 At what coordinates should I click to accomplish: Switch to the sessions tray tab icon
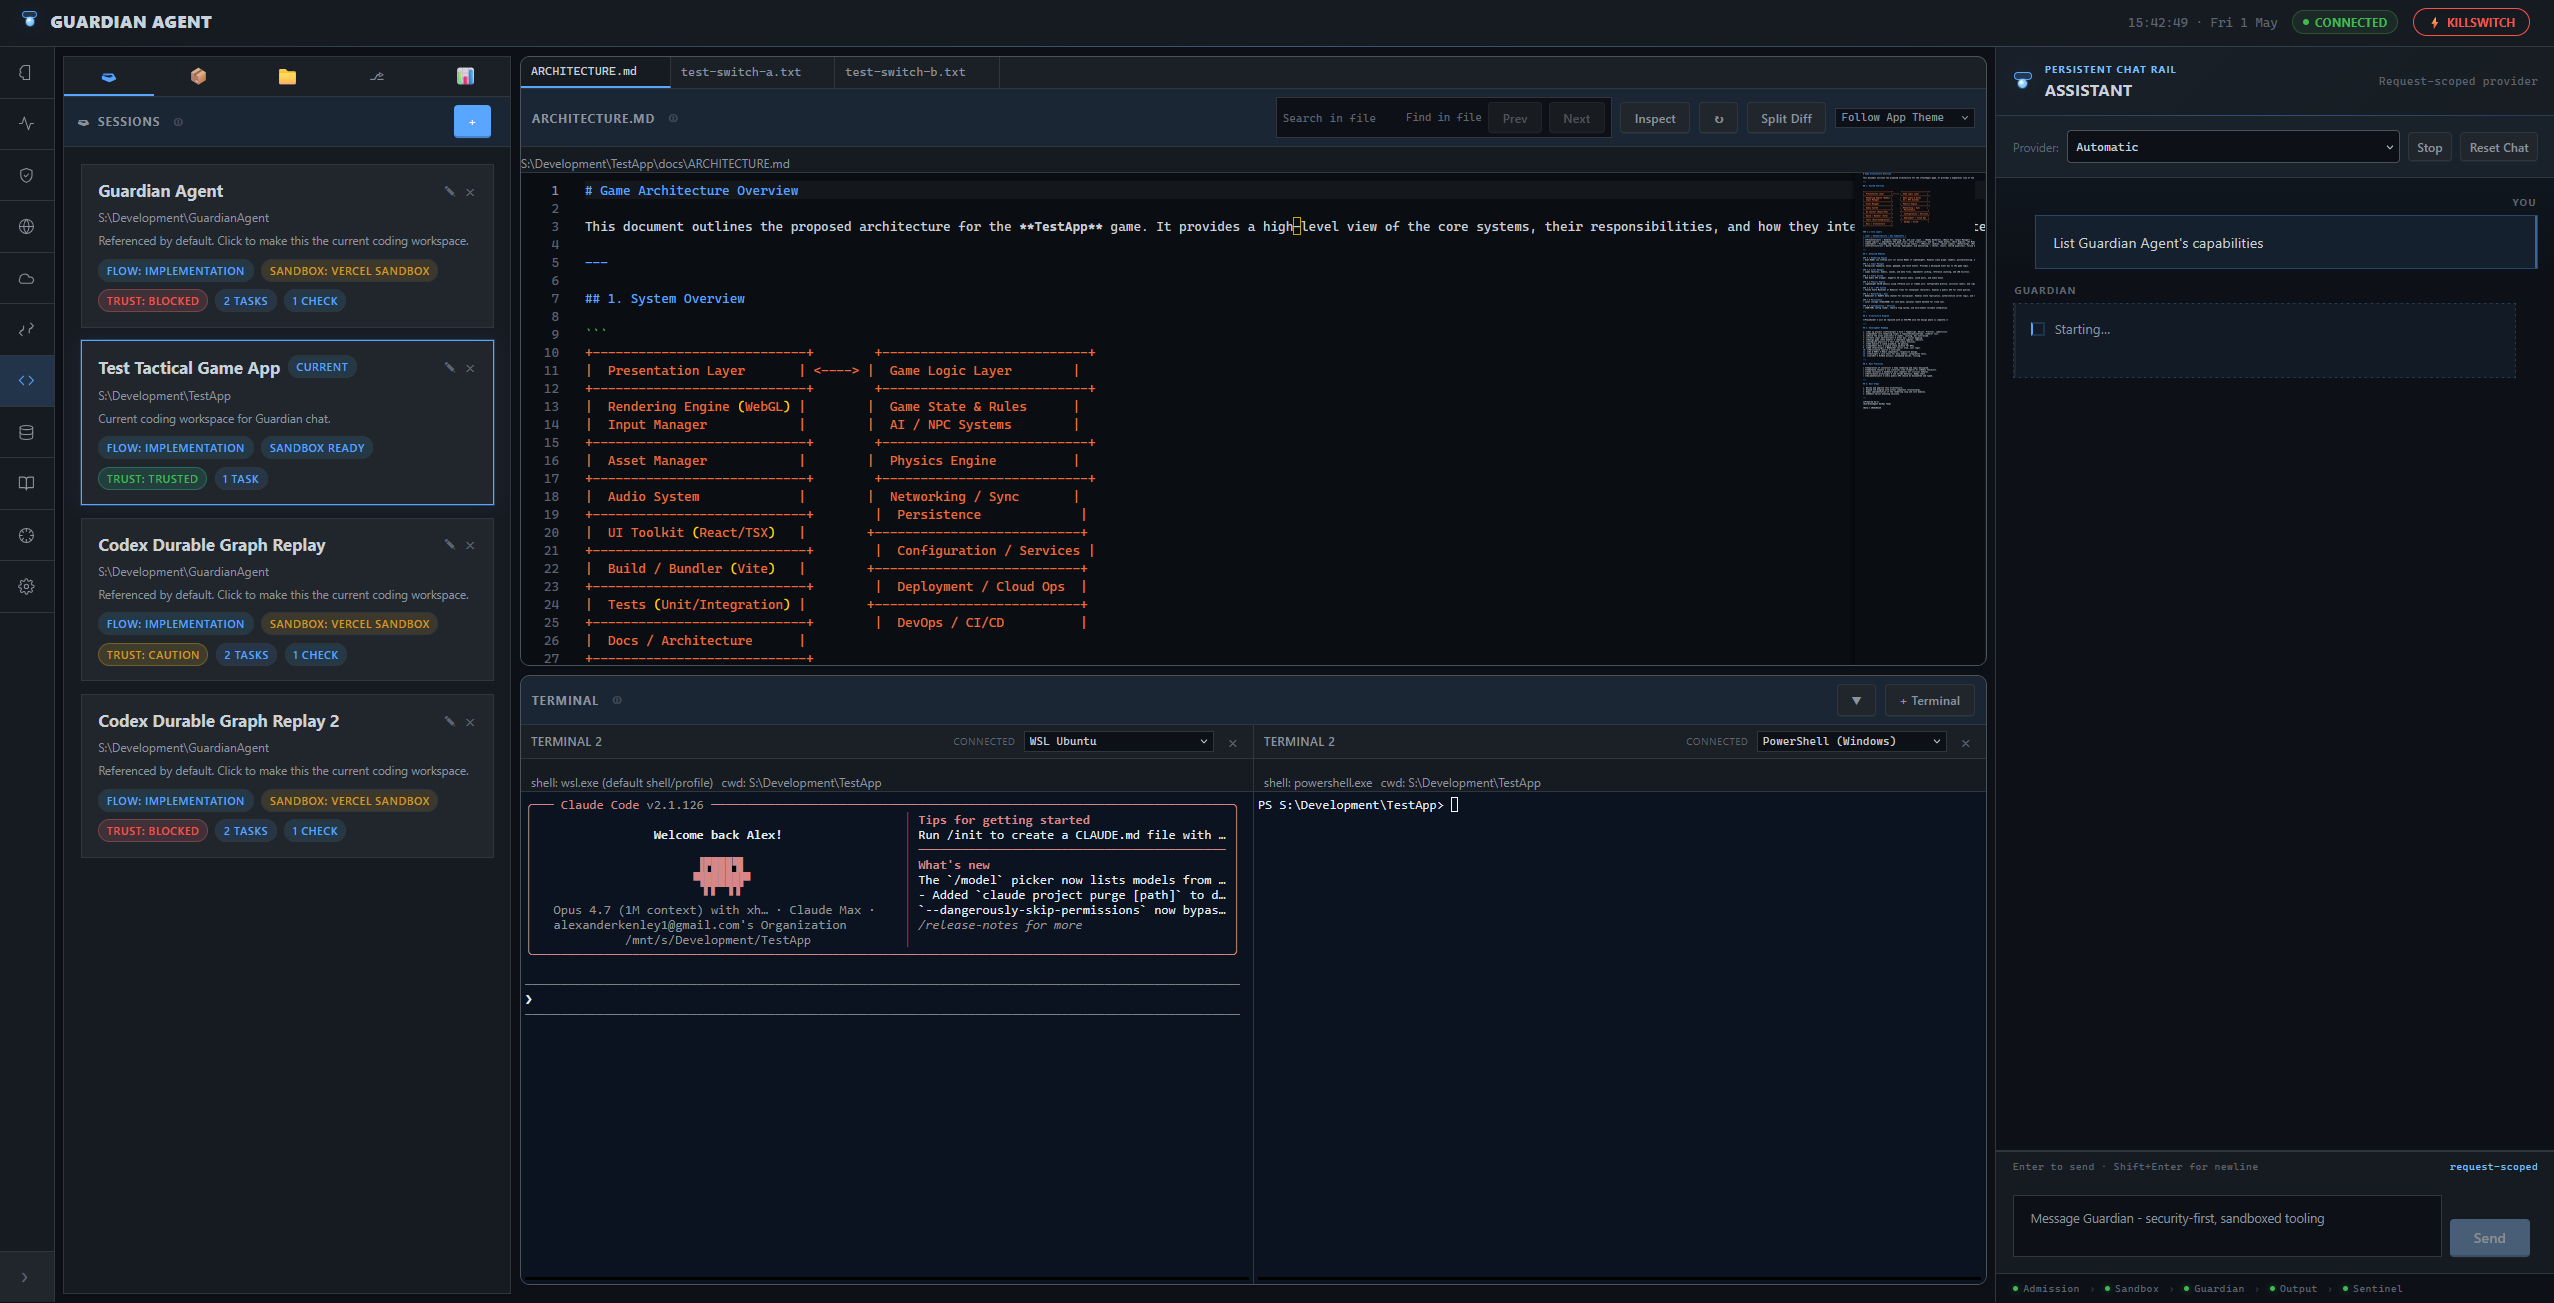[109, 77]
